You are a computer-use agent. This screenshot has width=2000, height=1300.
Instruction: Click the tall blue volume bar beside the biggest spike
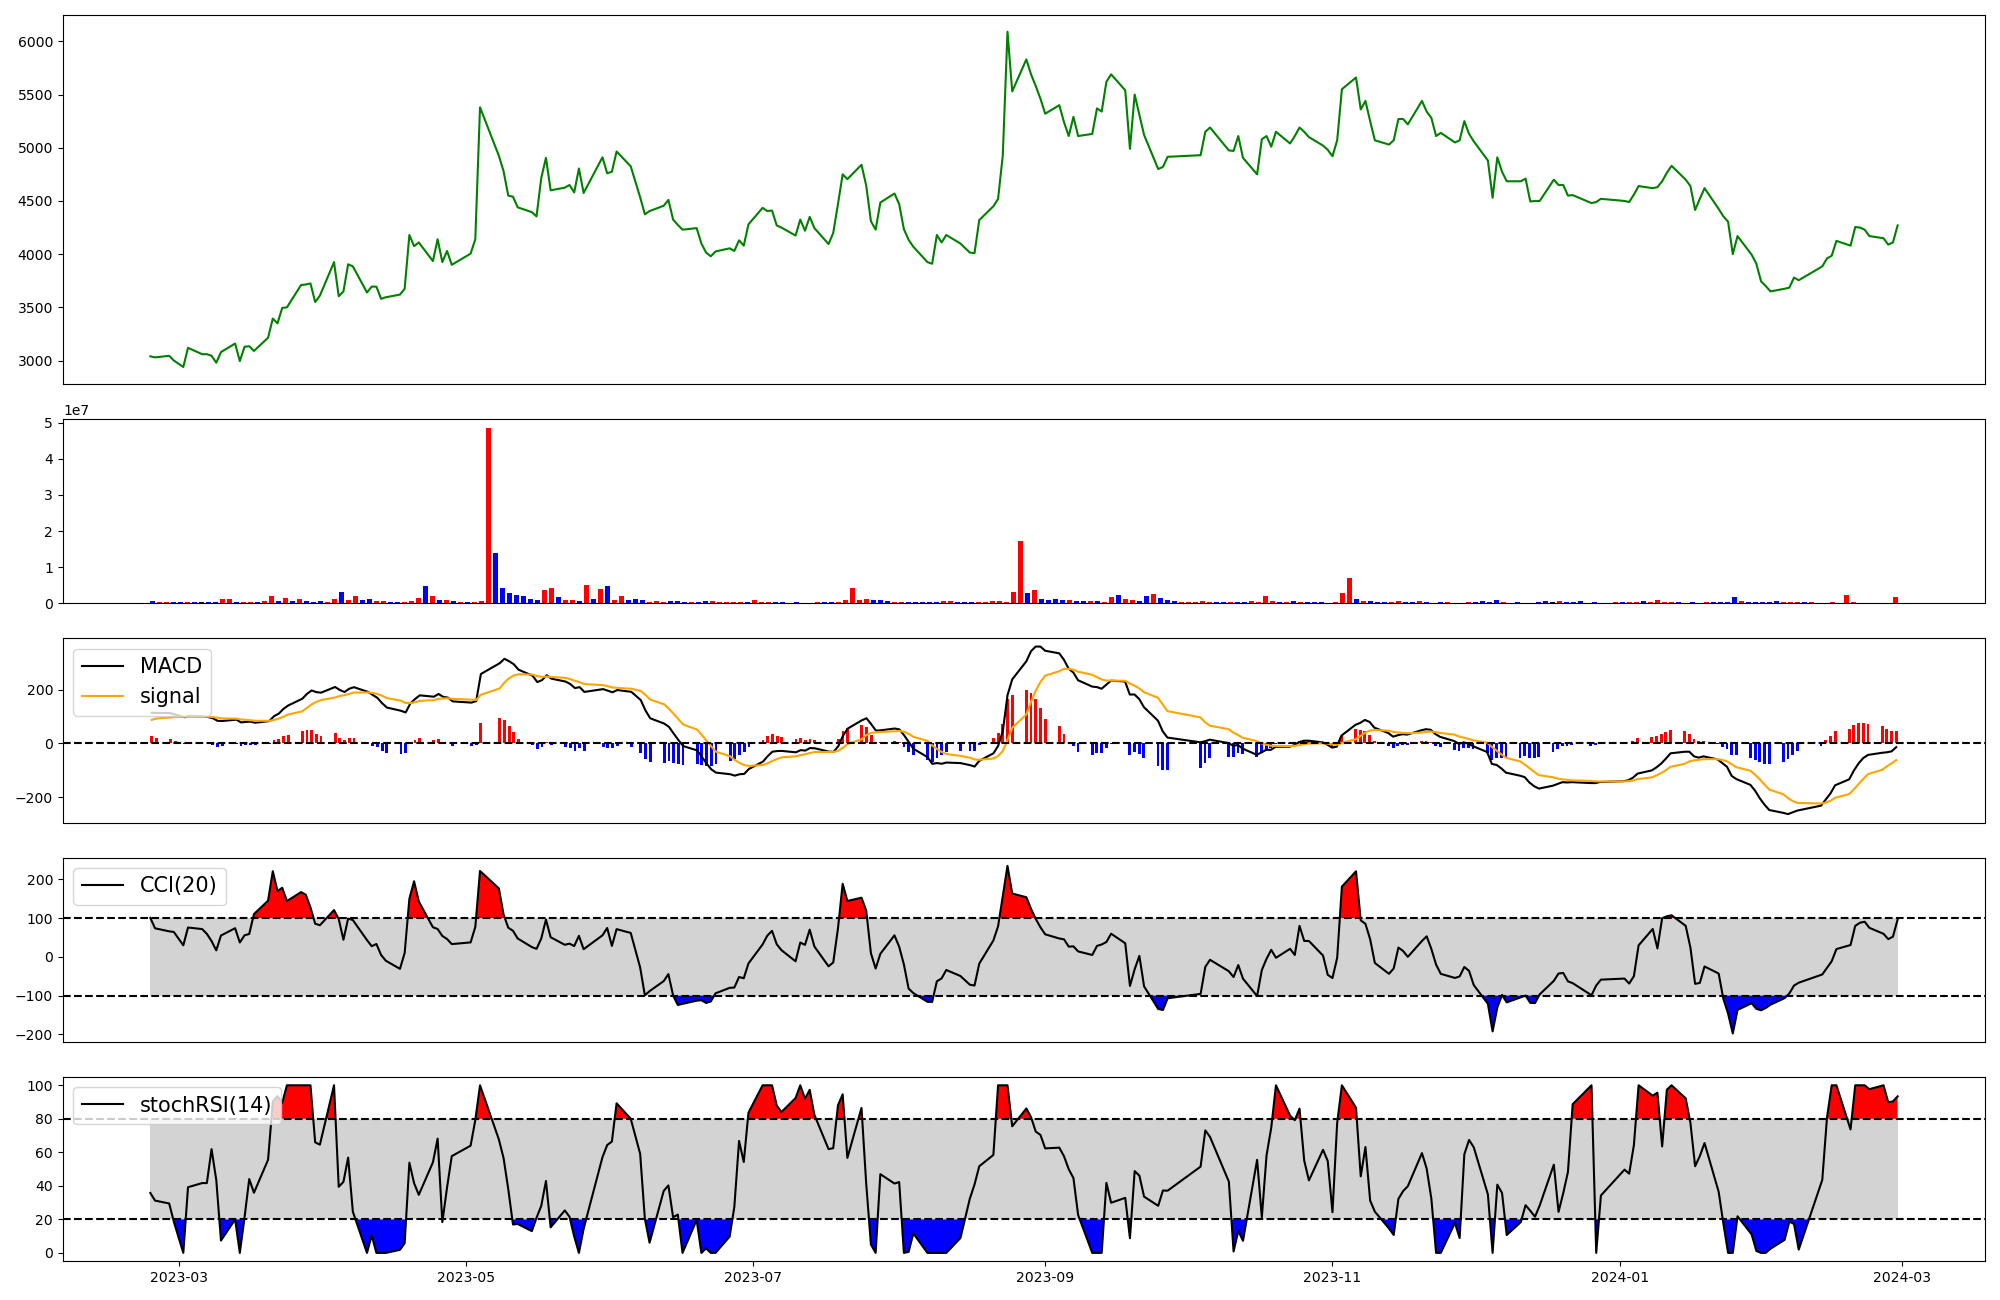pos(495,578)
